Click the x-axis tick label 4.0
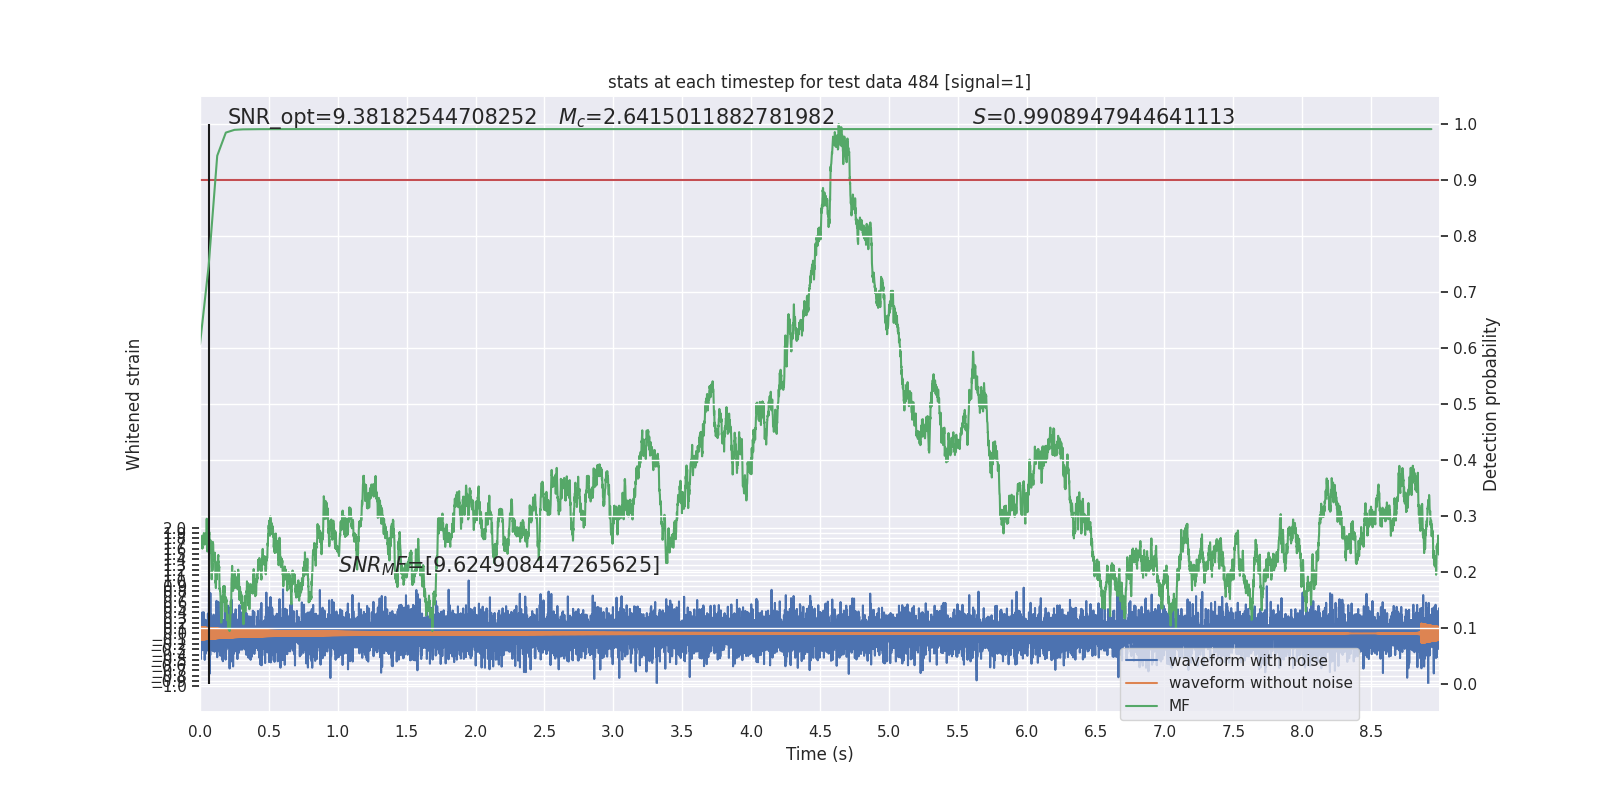Screen dimensions: 1600x800 751,732
